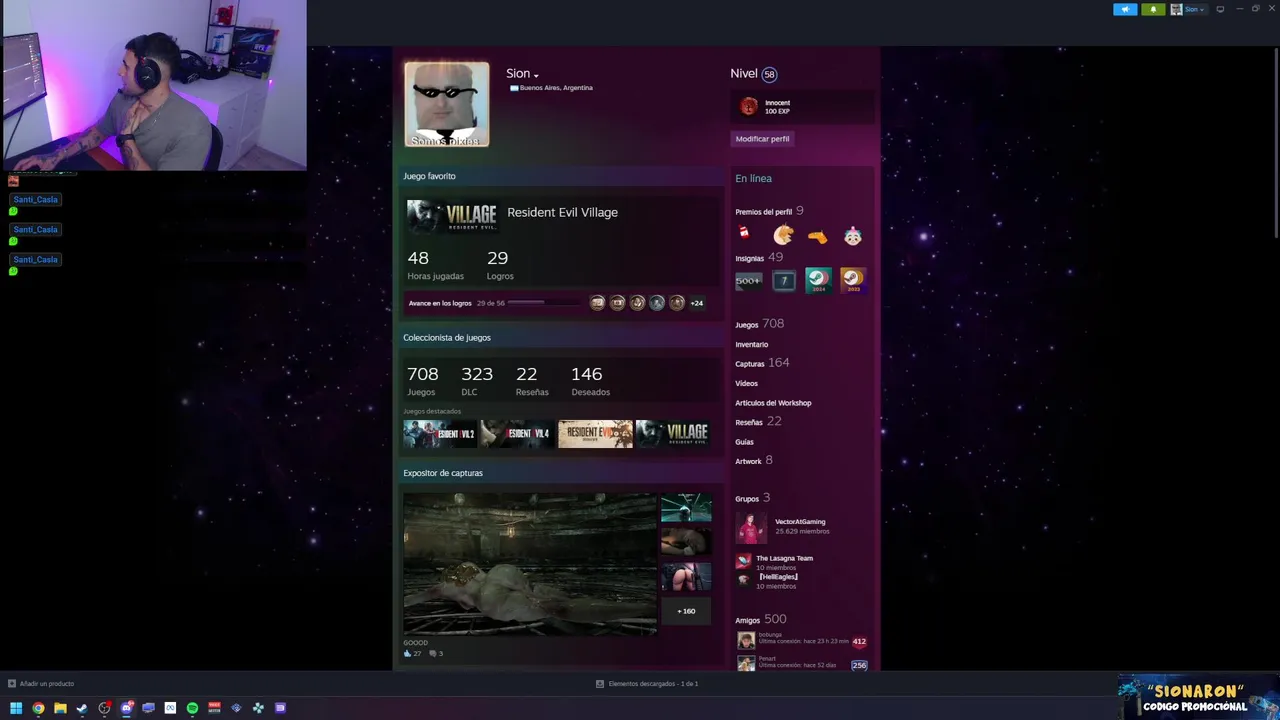
Task: Open the Steam 2023 badge
Action: [852, 281]
